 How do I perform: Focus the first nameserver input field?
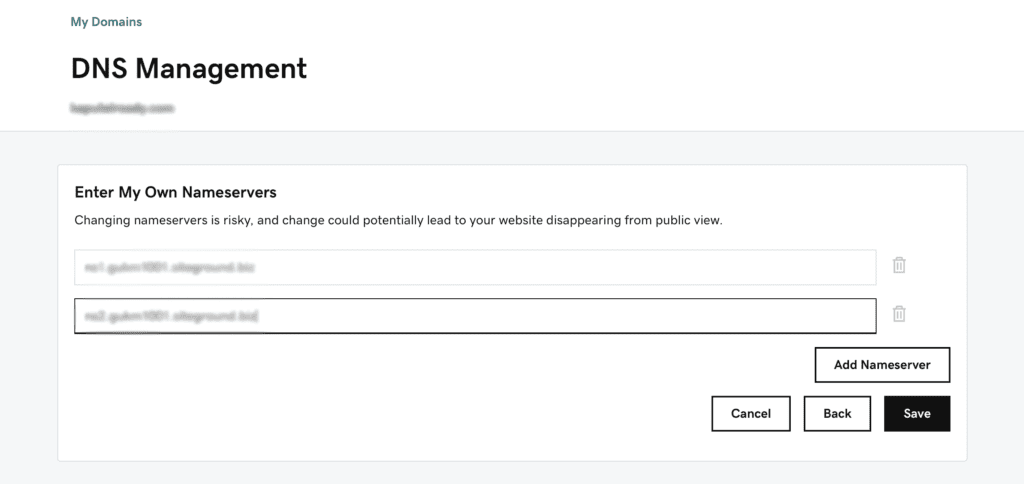coord(475,267)
